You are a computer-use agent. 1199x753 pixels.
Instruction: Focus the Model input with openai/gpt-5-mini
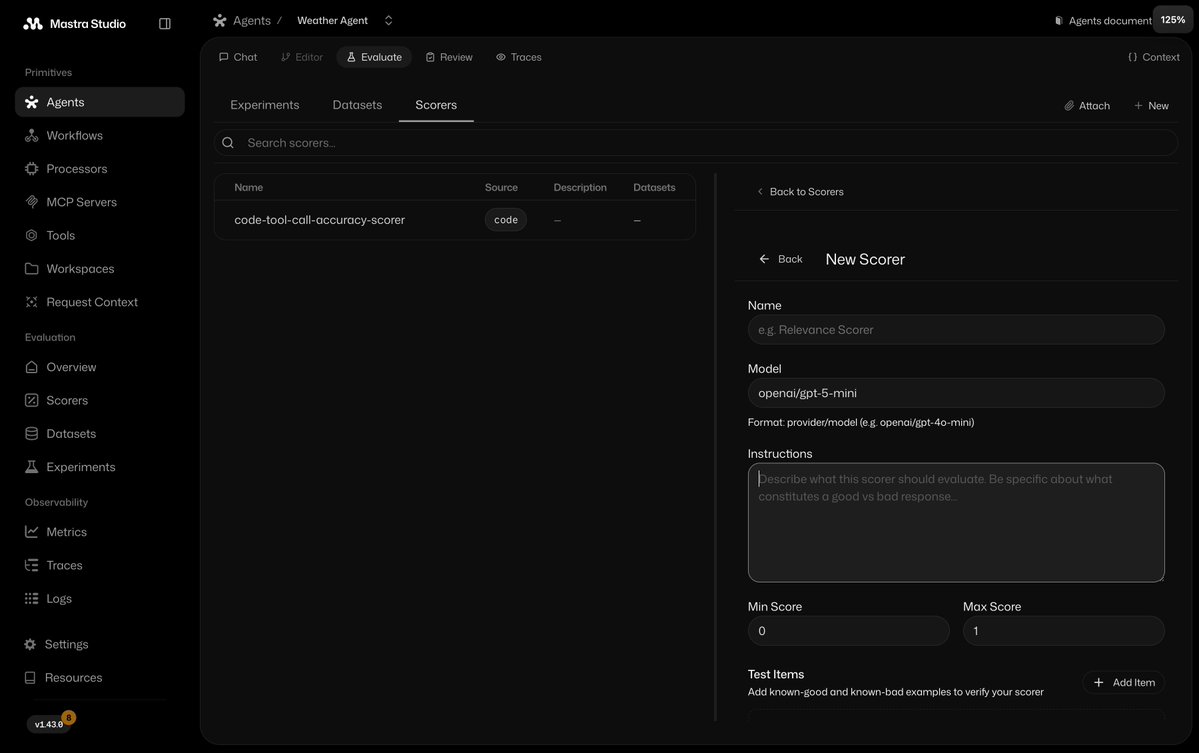[x=956, y=393]
